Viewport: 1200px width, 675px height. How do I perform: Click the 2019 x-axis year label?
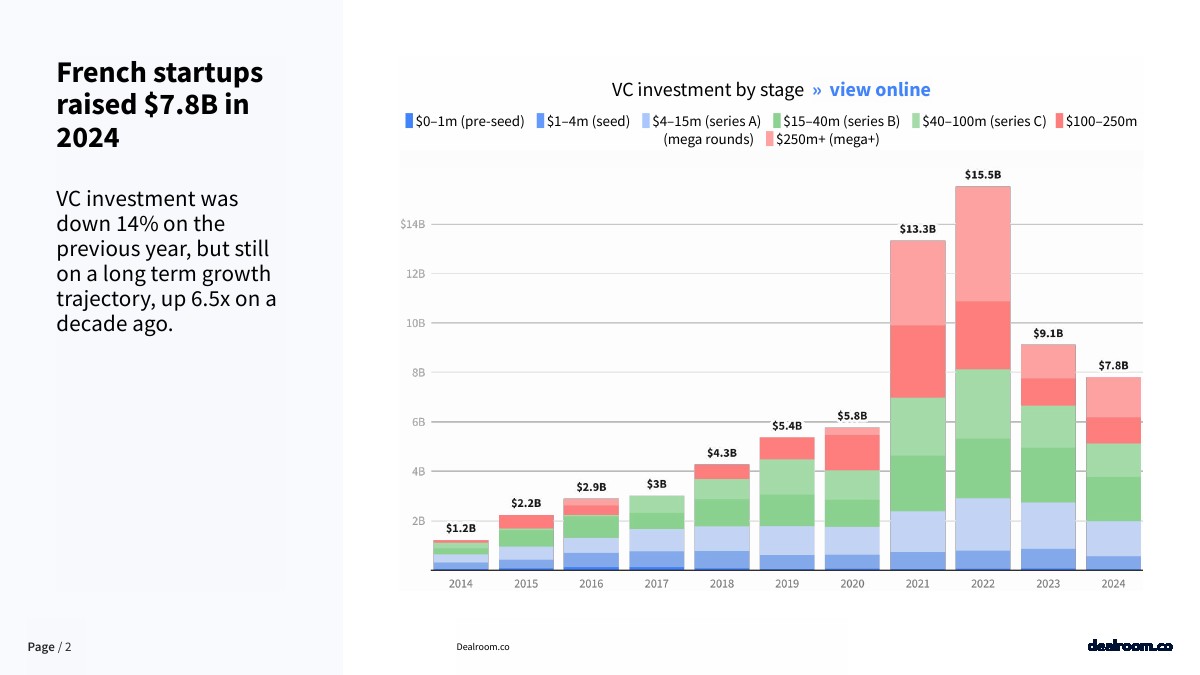pyautogui.click(x=787, y=584)
